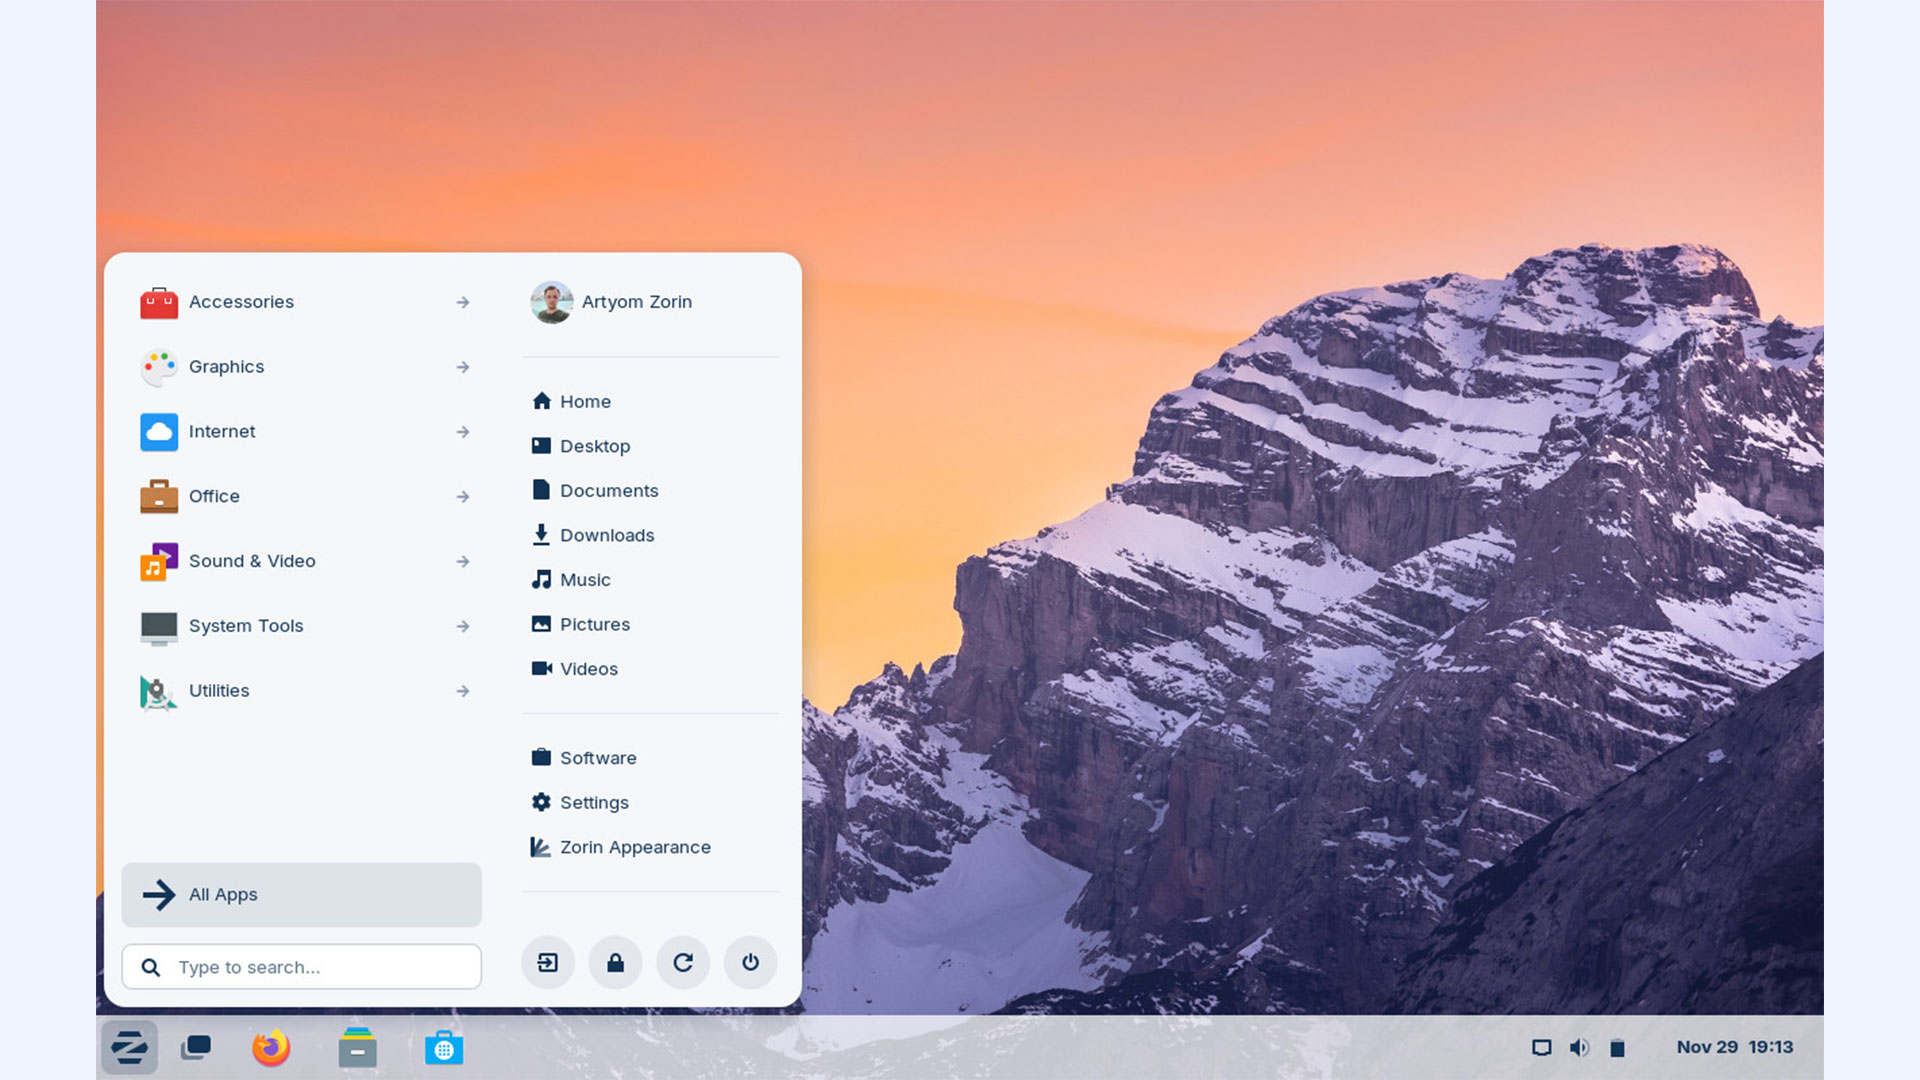This screenshot has height=1080, width=1920.
Task: Click the Downloads label
Action: (607, 536)
